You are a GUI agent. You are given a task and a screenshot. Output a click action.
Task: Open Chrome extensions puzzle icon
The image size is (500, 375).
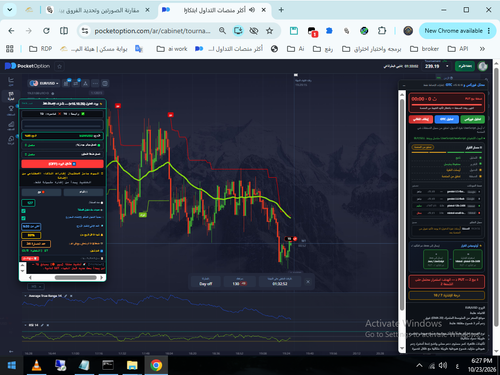click(382, 31)
